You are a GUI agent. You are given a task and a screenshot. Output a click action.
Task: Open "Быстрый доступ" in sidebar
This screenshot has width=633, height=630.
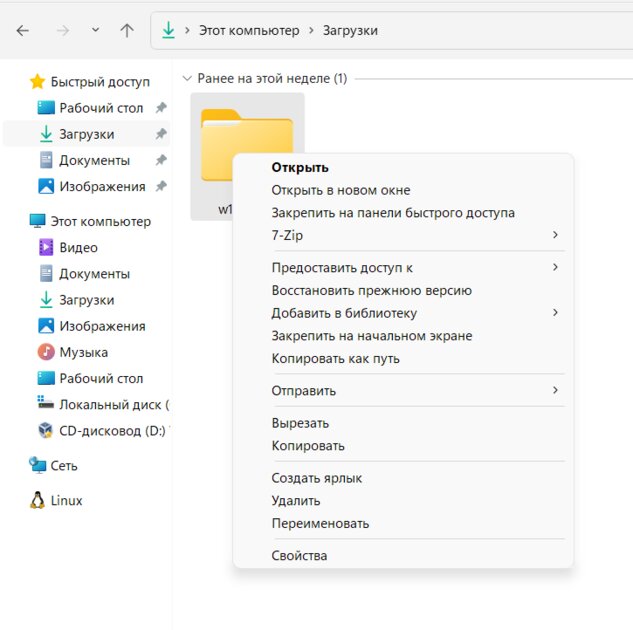click(100, 82)
